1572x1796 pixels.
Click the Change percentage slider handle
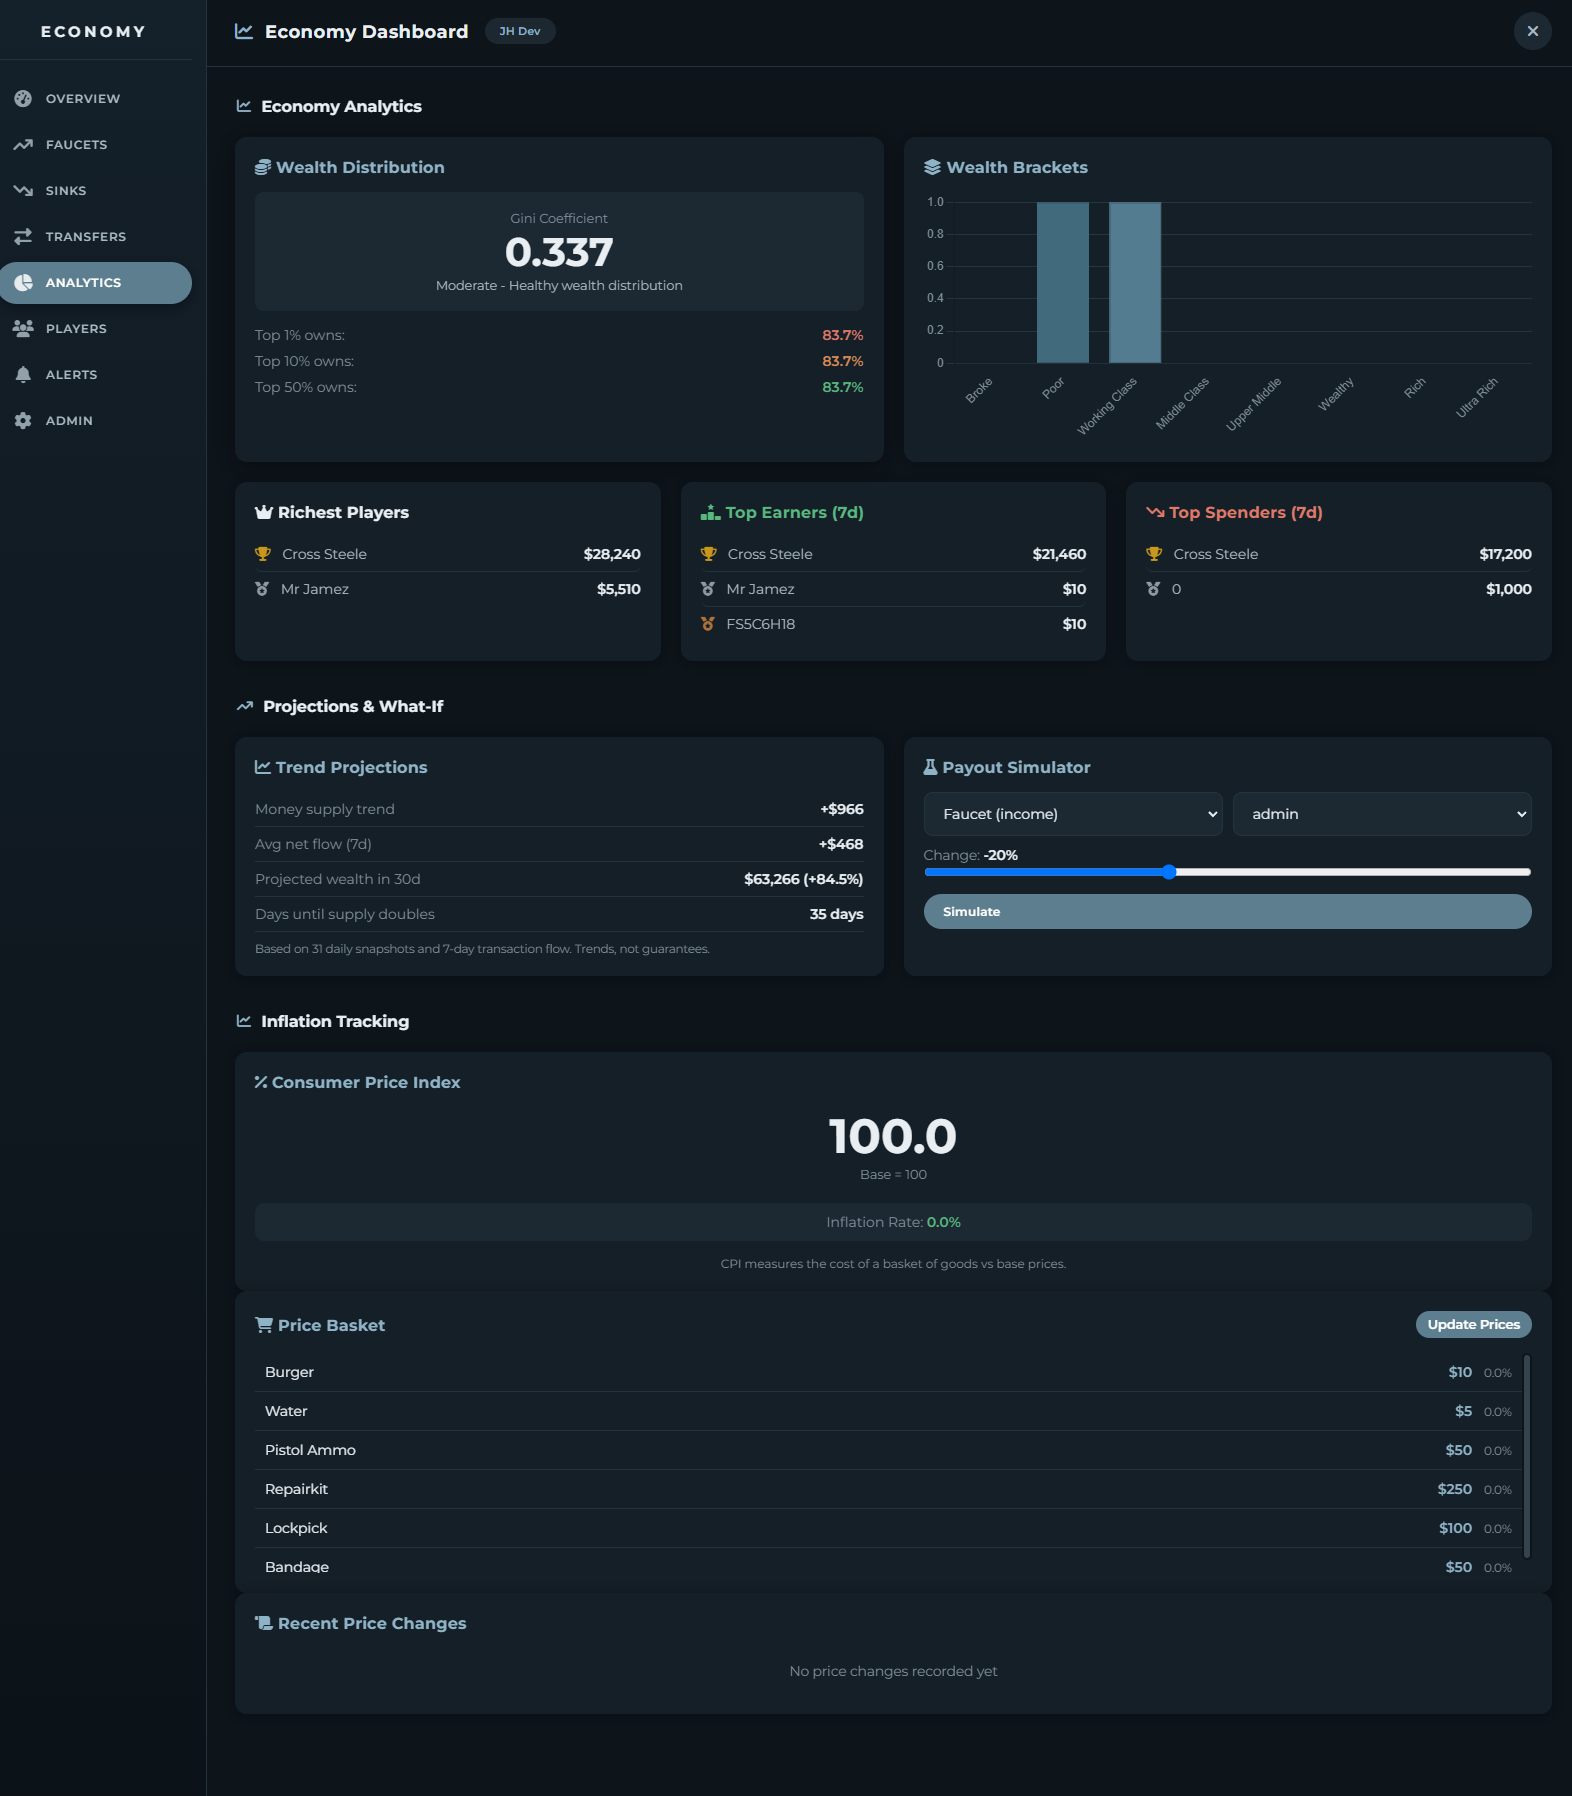tap(1169, 872)
